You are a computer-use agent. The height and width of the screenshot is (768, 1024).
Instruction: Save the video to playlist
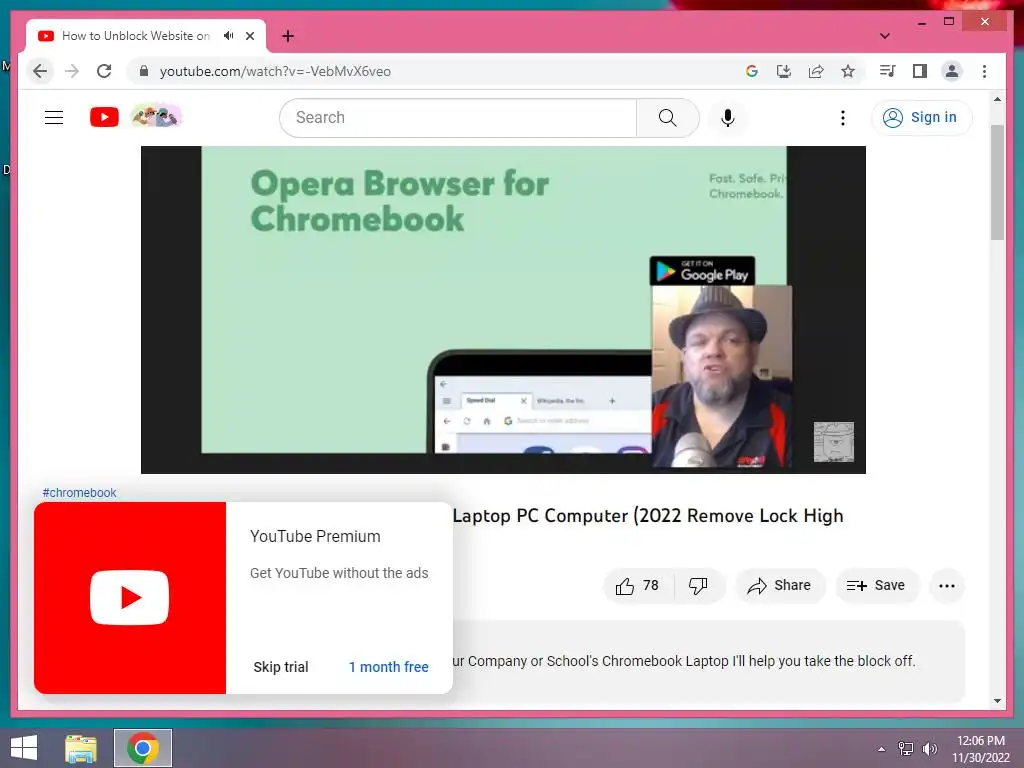876,586
